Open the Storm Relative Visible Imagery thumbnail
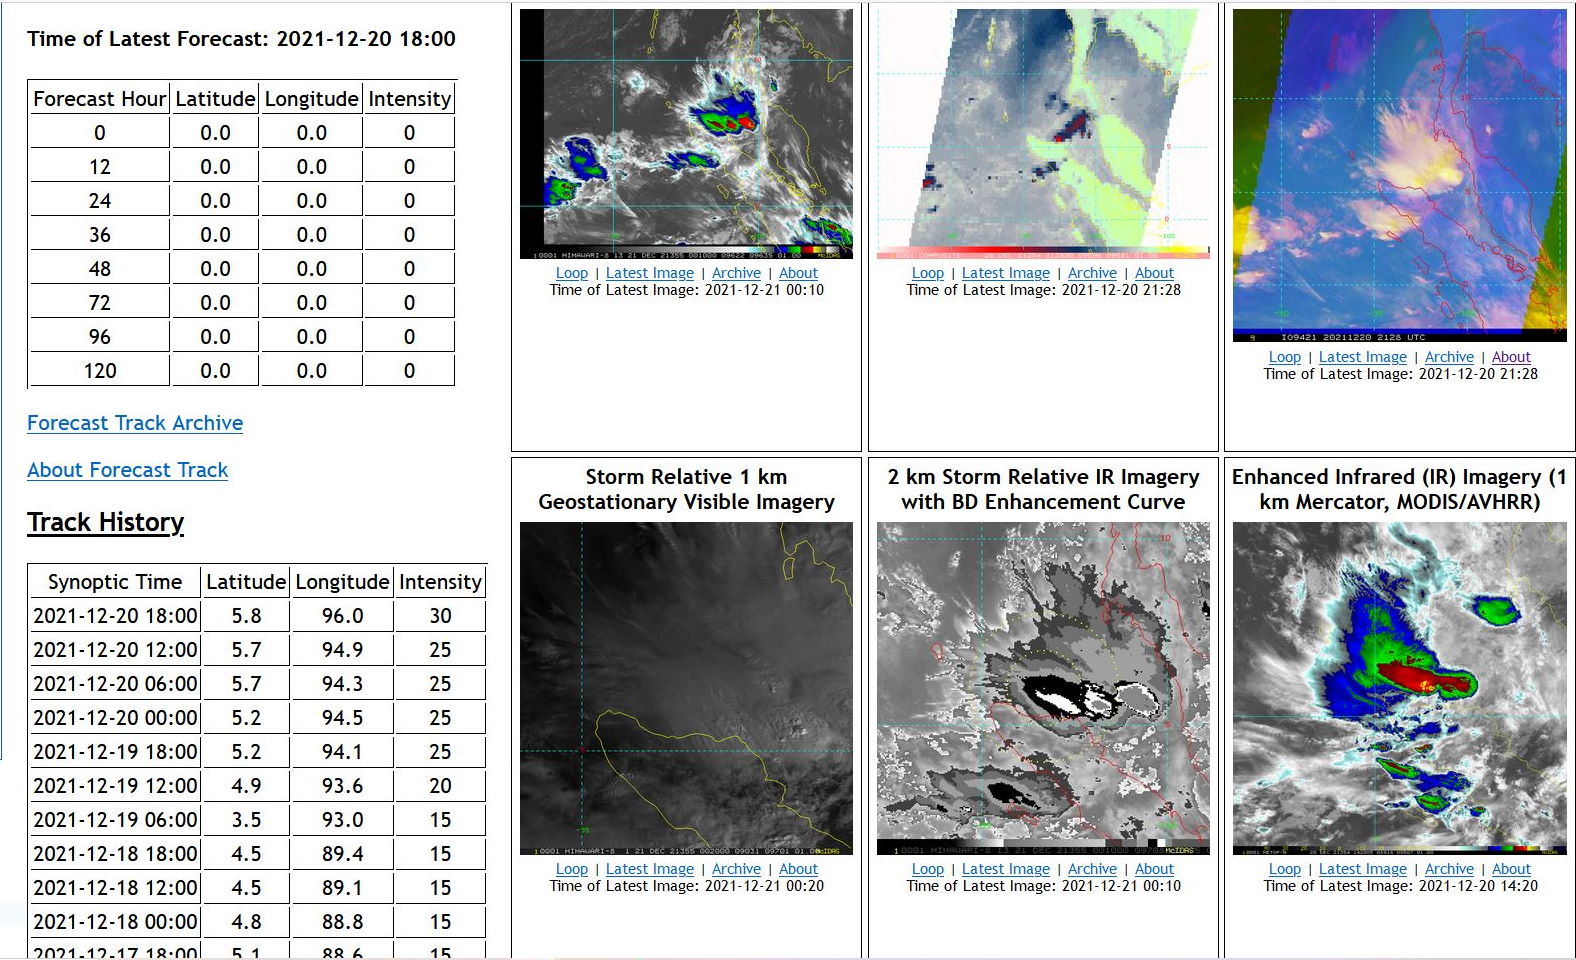 coord(686,688)
